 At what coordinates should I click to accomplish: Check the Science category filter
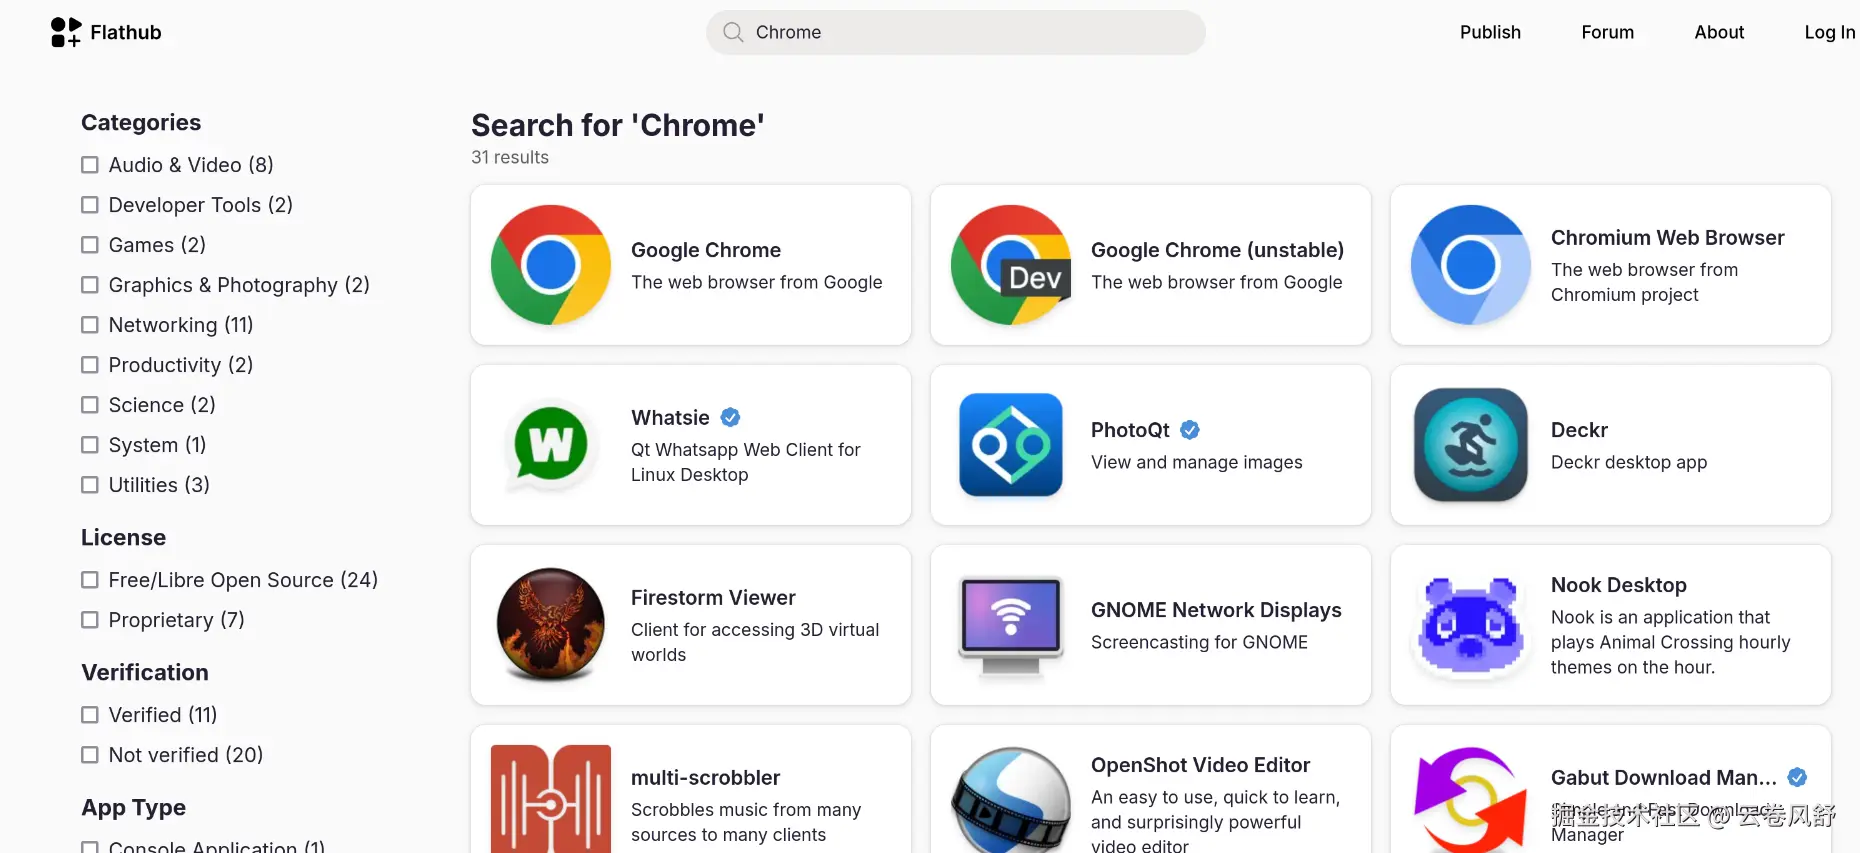point(90,405)
